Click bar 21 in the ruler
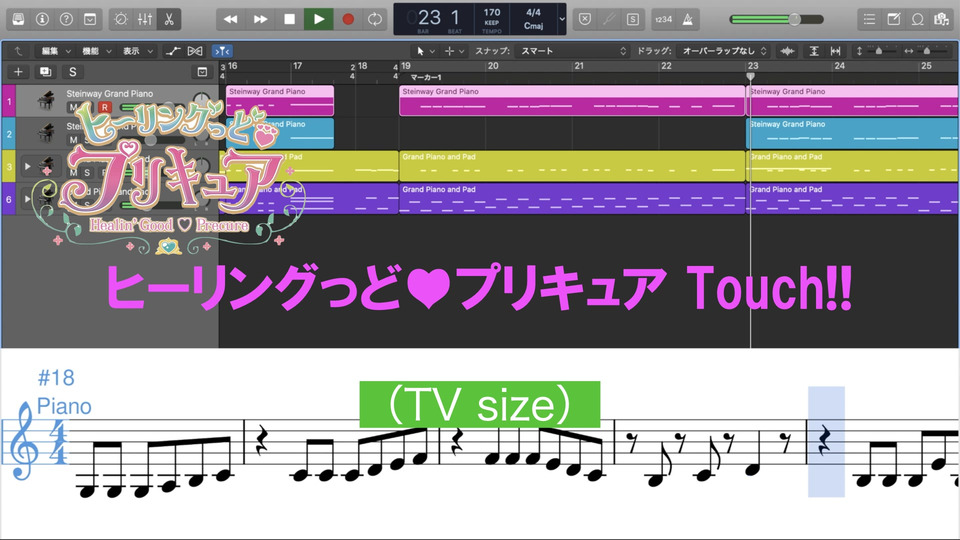This screenshot has height=540, width=960. (x=579, y=66)
